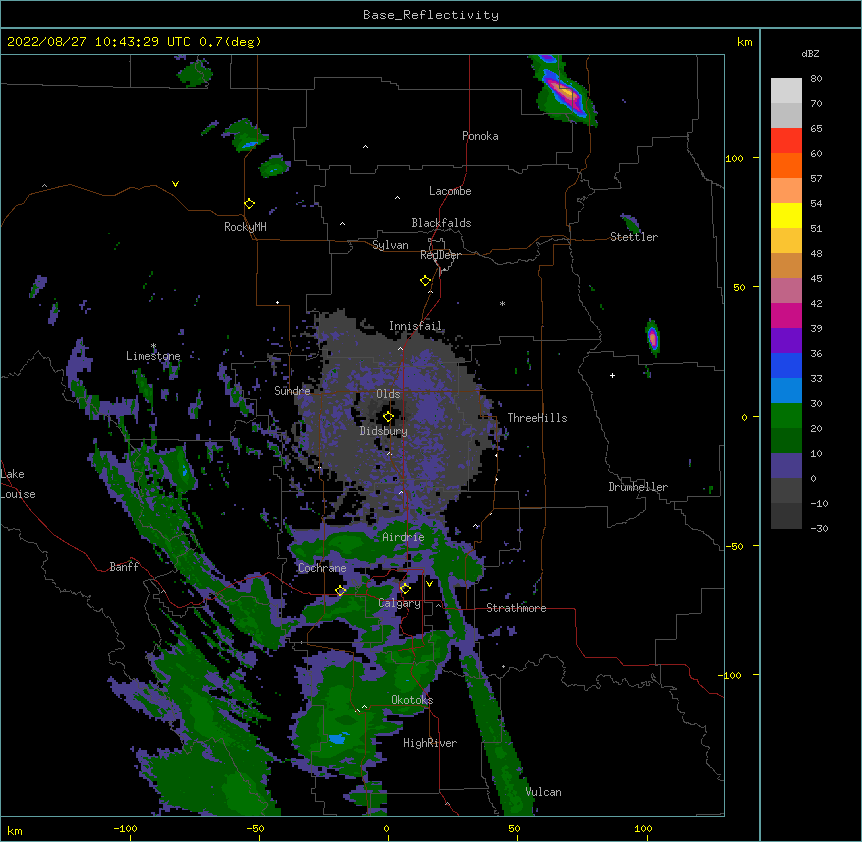Pick the purple 36-39 dBZ legend swatch
This screenshot has width=862, height=842.
click(786, 341)
